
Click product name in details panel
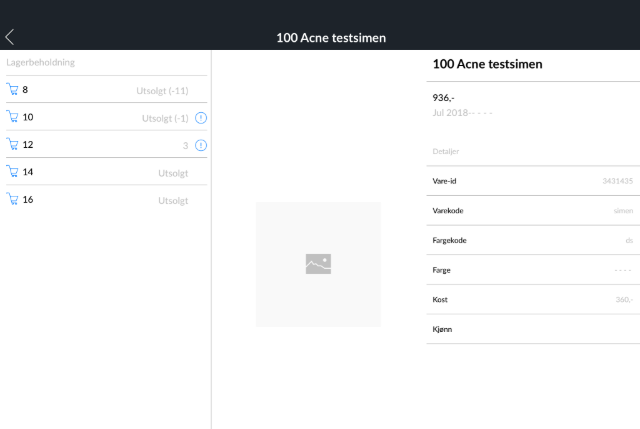click(487, 64)
